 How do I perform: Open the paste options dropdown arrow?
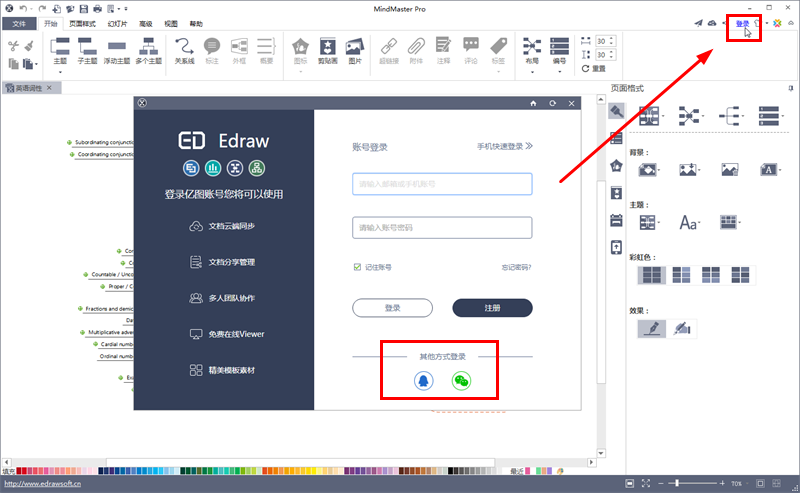pos(36,64)
